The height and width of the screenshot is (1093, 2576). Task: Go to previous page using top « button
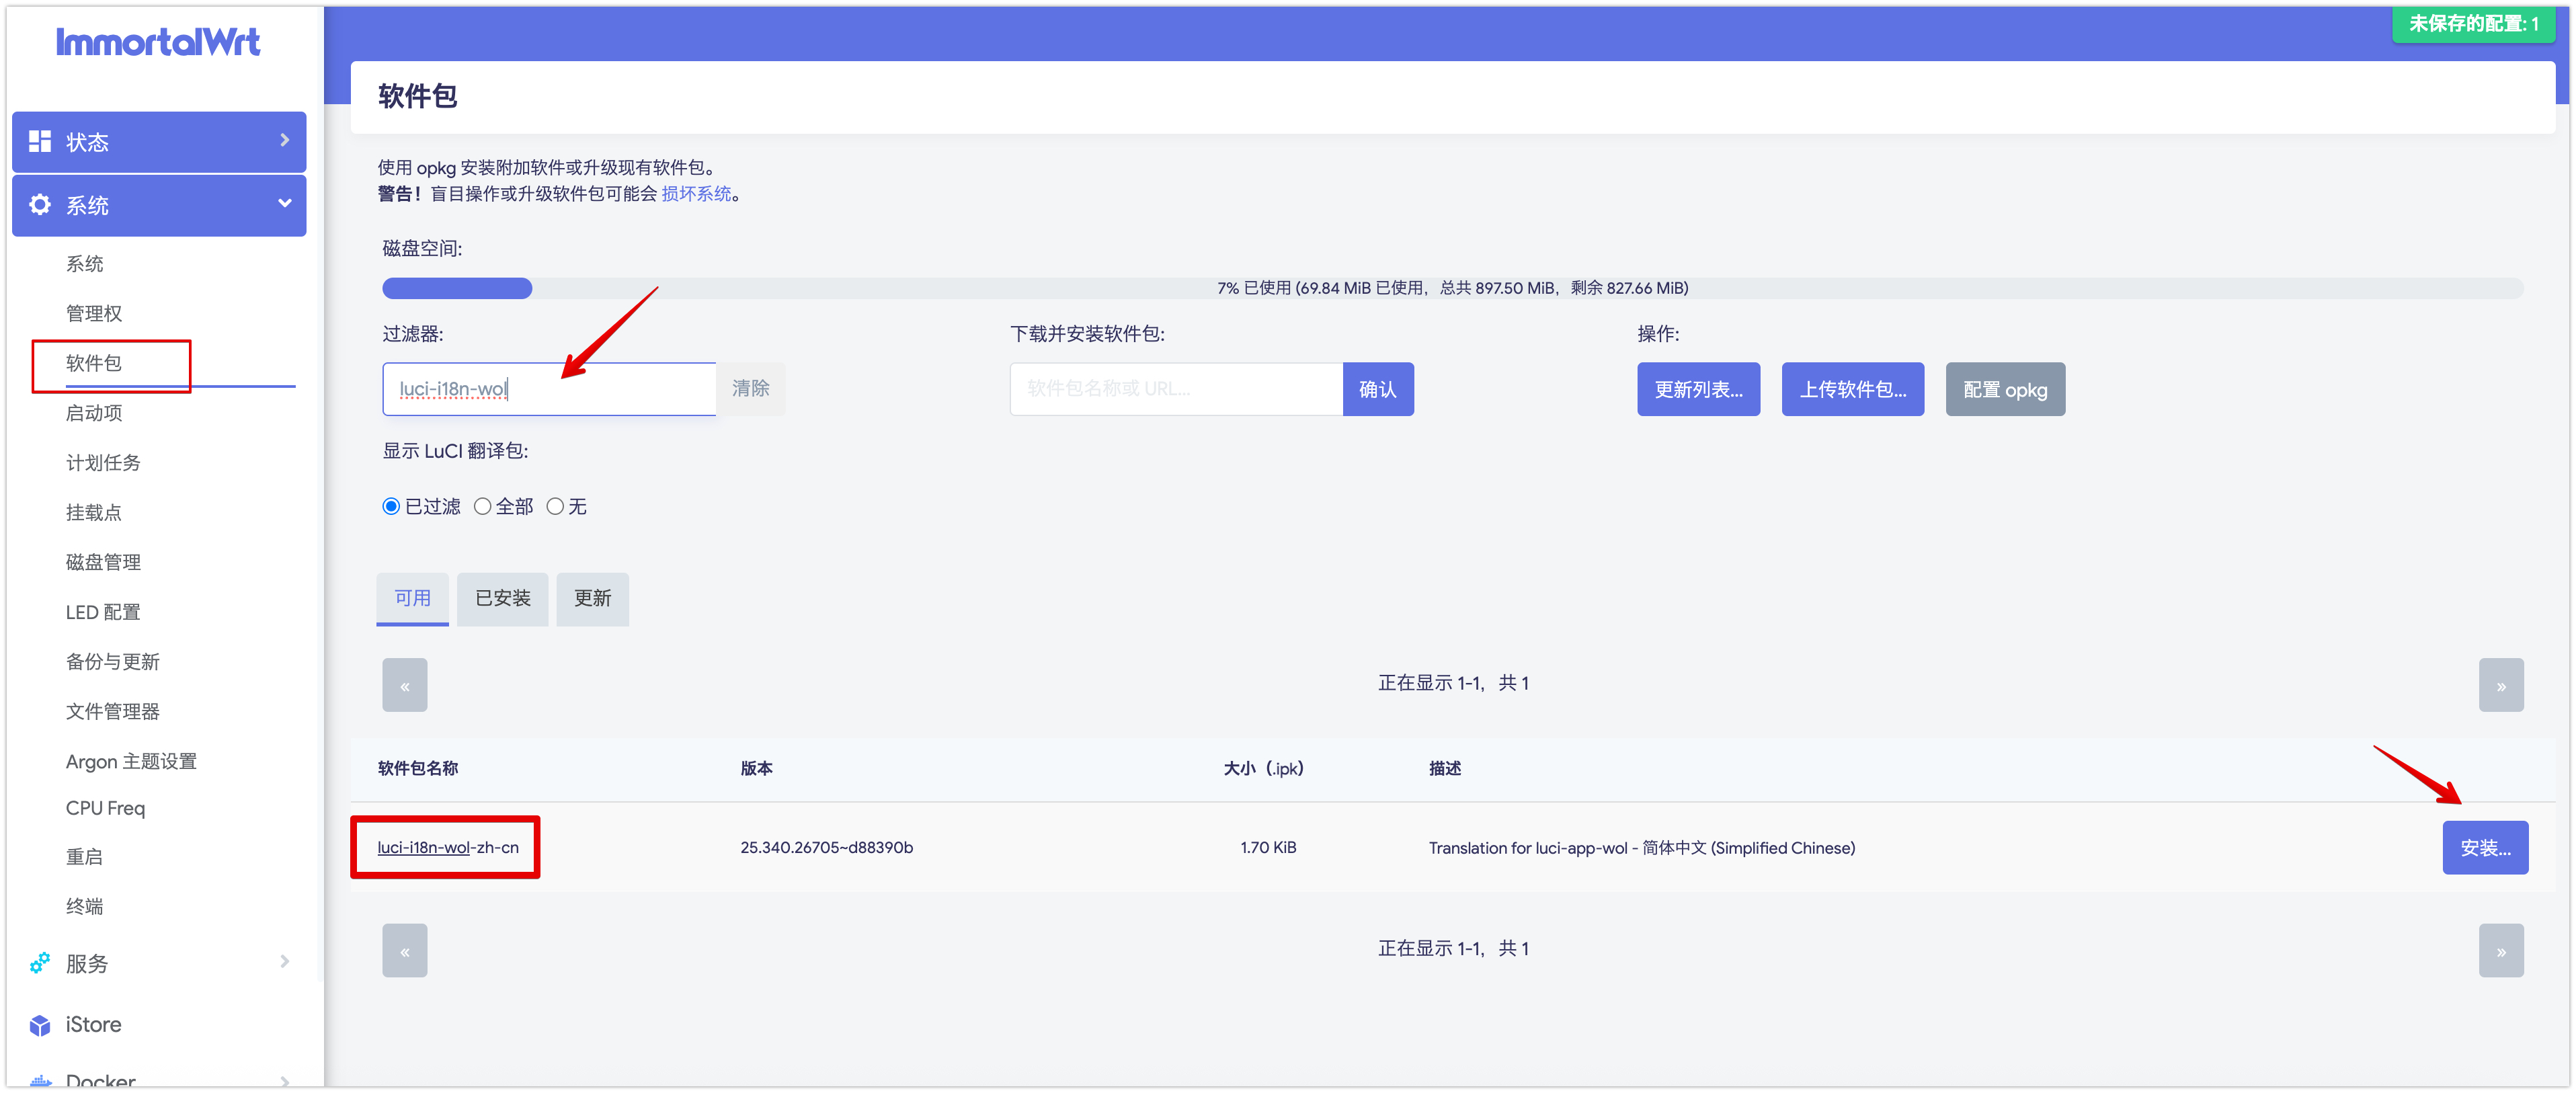(404, 685)
